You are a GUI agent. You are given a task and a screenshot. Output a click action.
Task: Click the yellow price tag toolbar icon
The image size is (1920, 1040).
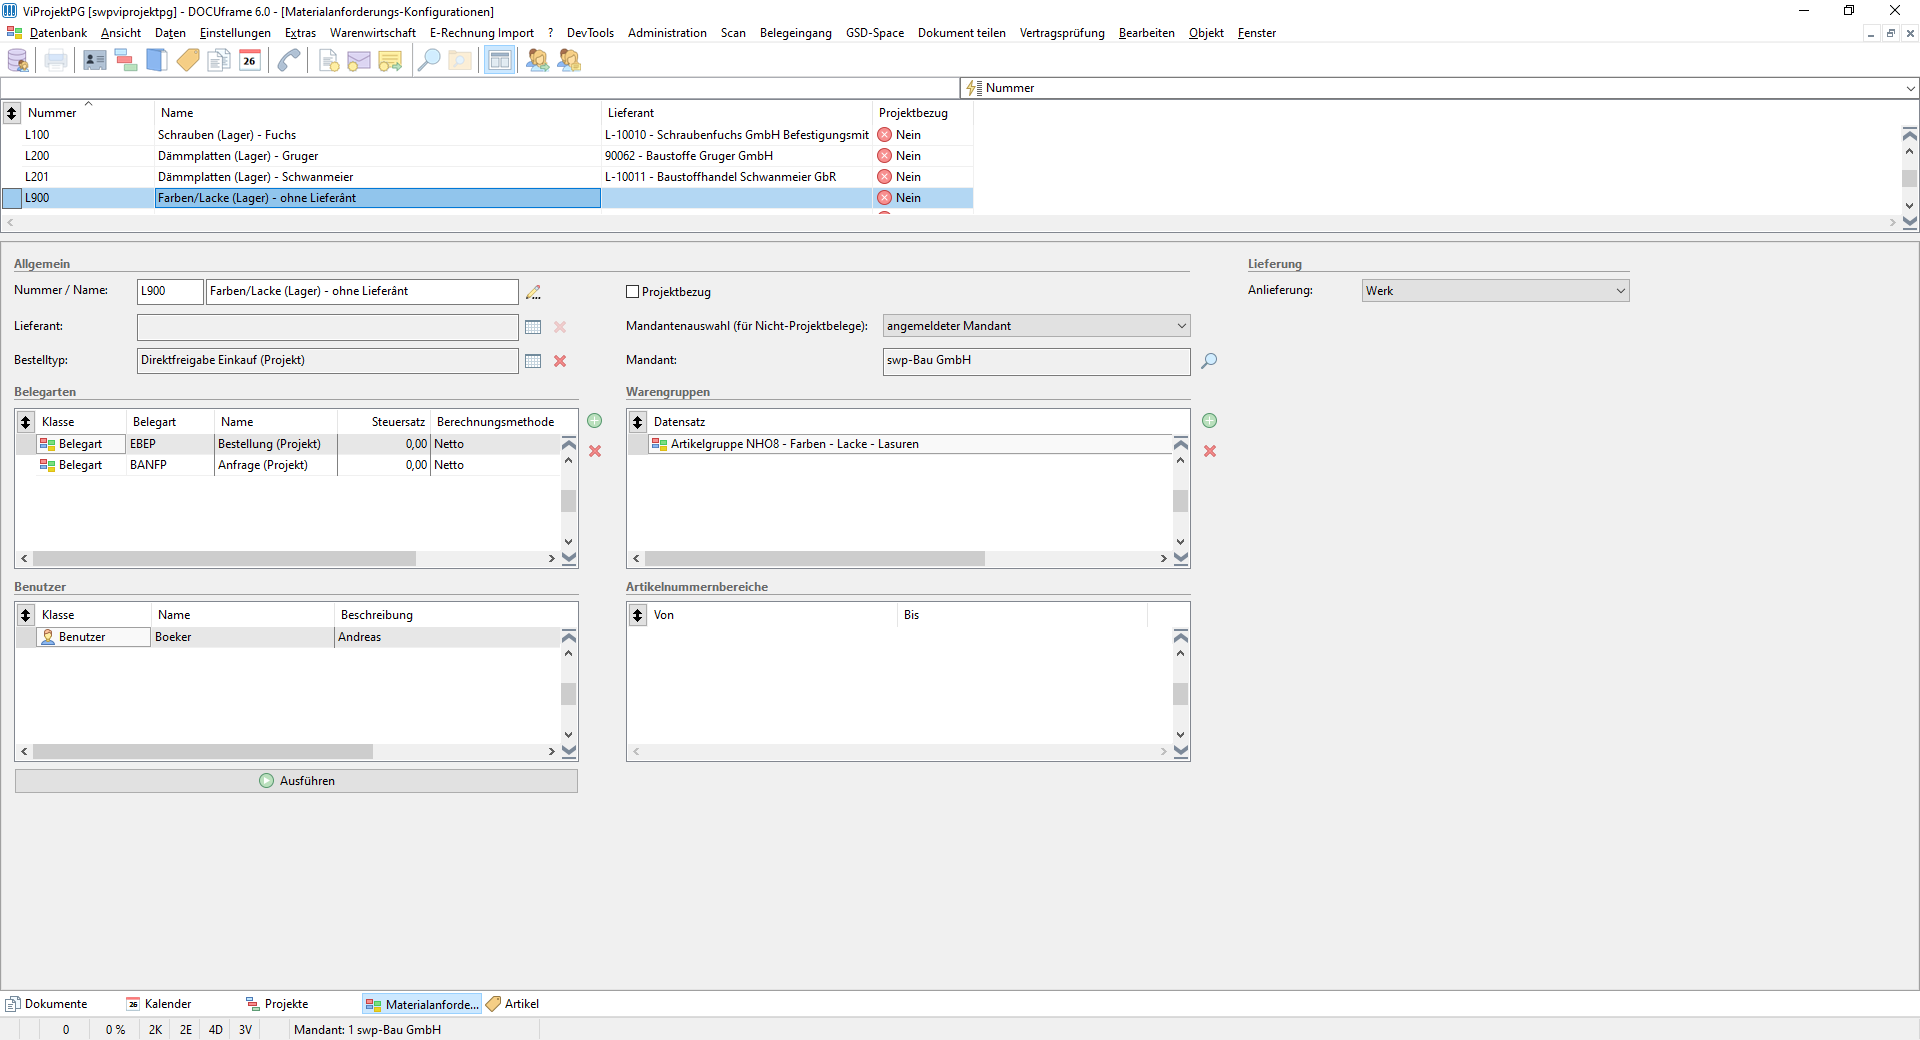[188, 61]
